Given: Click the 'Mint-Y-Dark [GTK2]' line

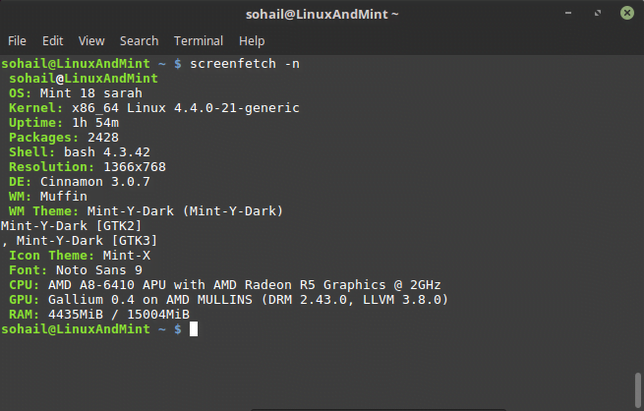Looking at the screenshot, I should point(71,226).
